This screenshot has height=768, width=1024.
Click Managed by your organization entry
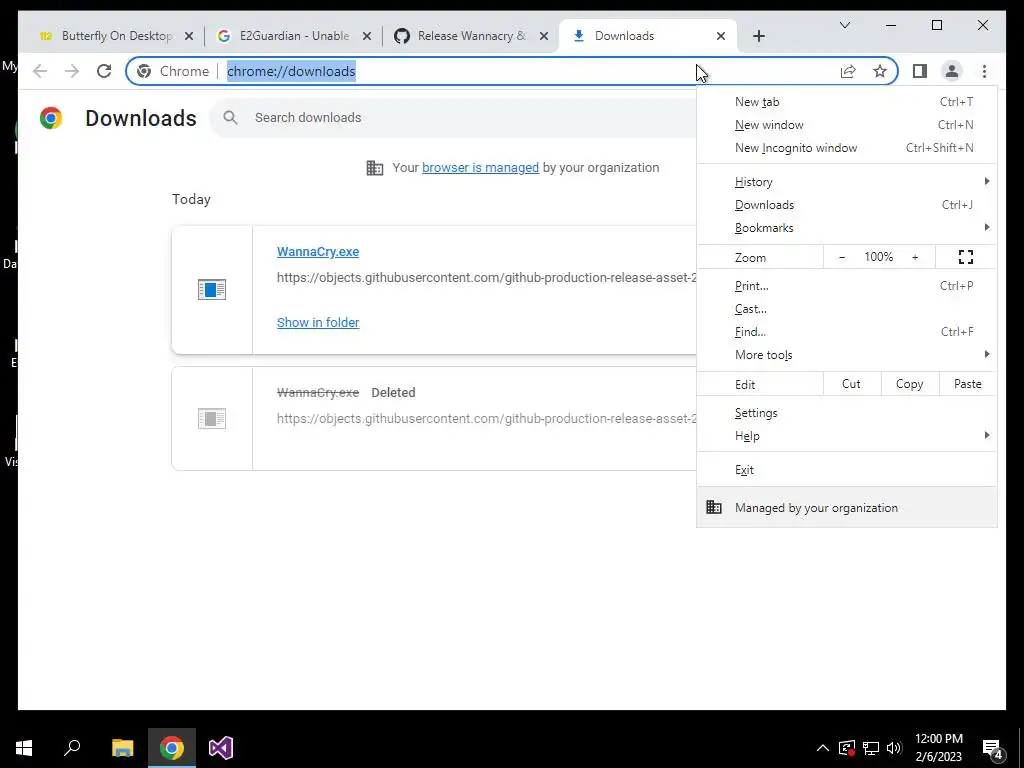coord(846,507)
